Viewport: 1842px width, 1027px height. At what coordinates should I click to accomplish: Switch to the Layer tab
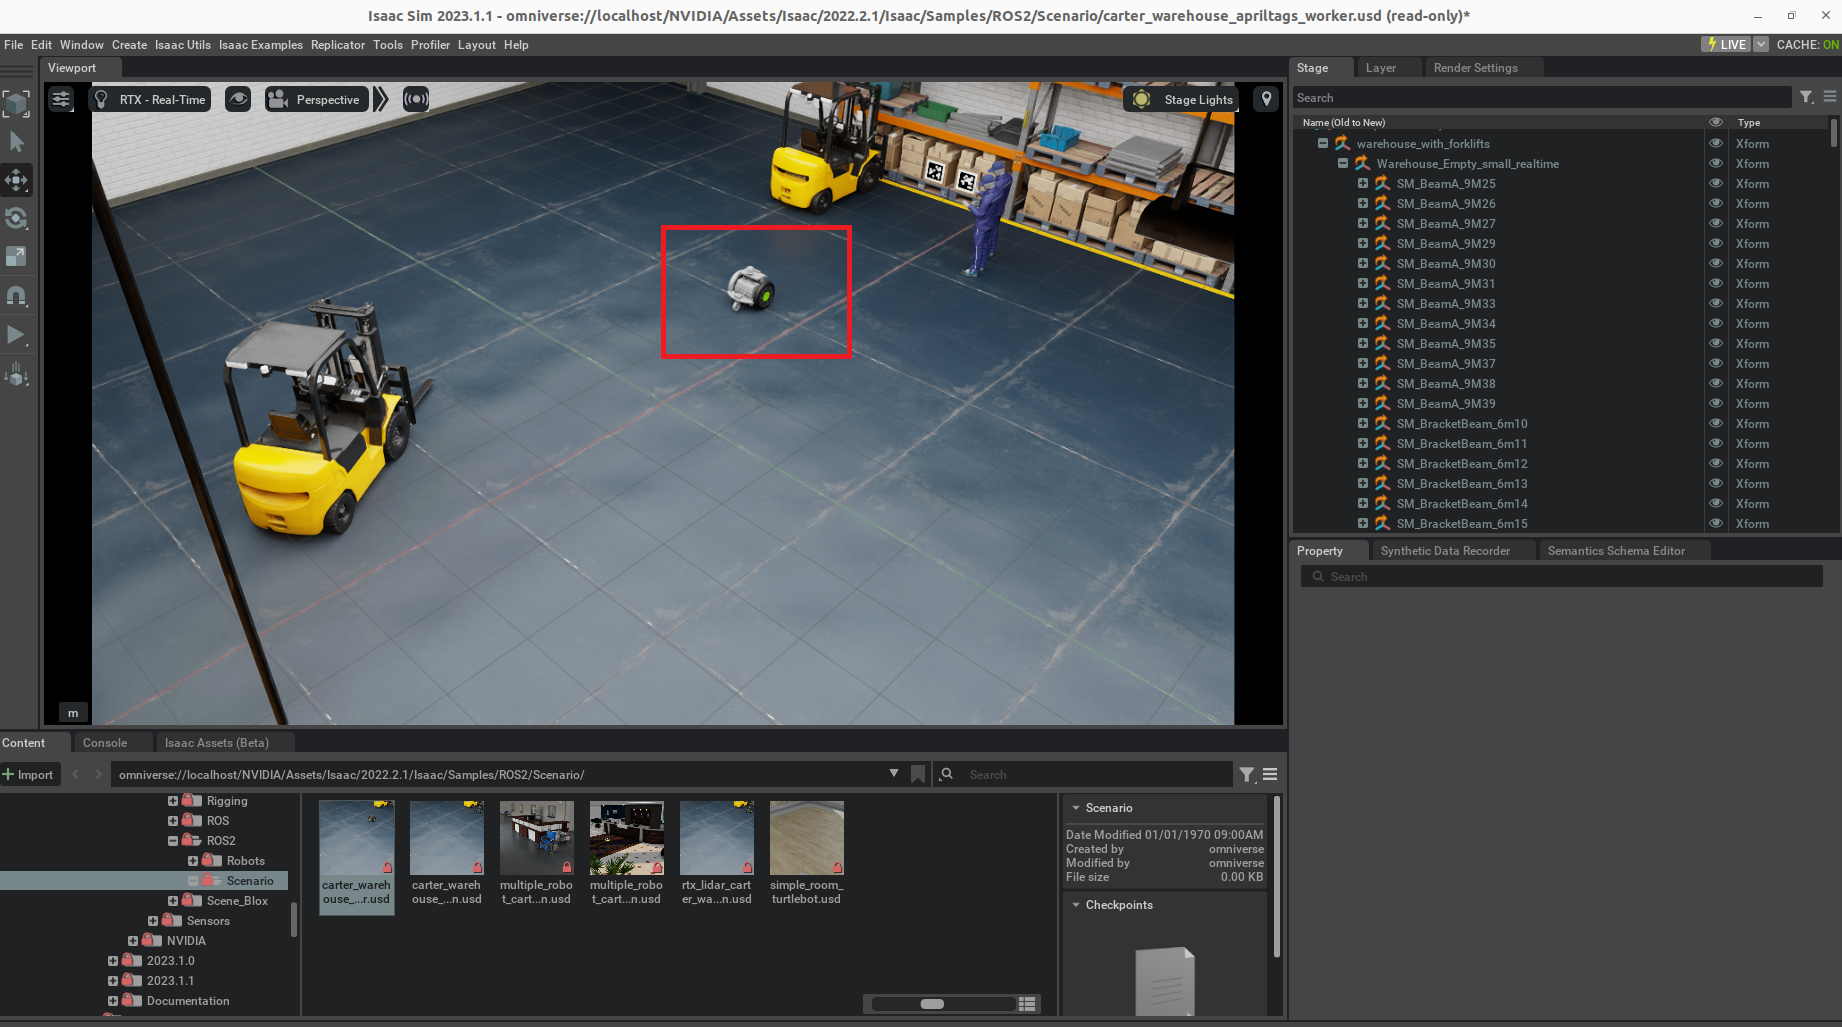click(x=1381, y=68)
